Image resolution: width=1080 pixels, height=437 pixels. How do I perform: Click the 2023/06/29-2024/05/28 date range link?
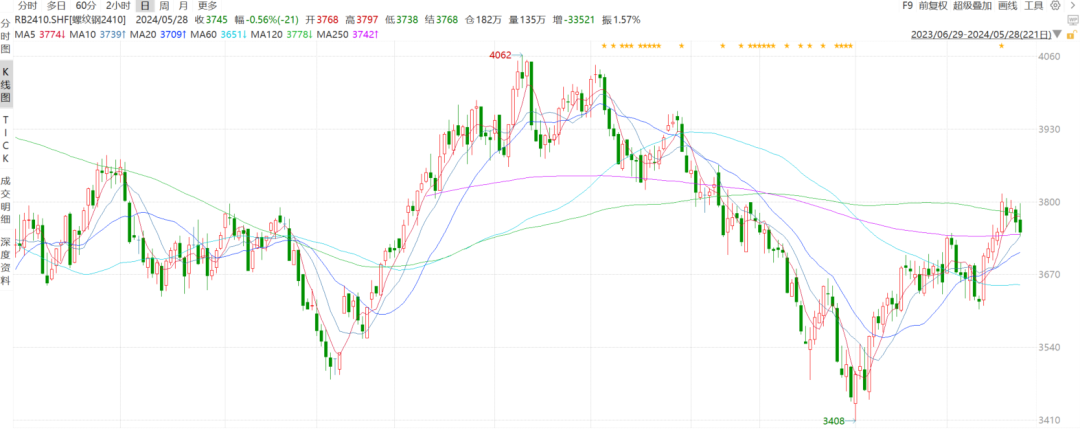(982, 34)
